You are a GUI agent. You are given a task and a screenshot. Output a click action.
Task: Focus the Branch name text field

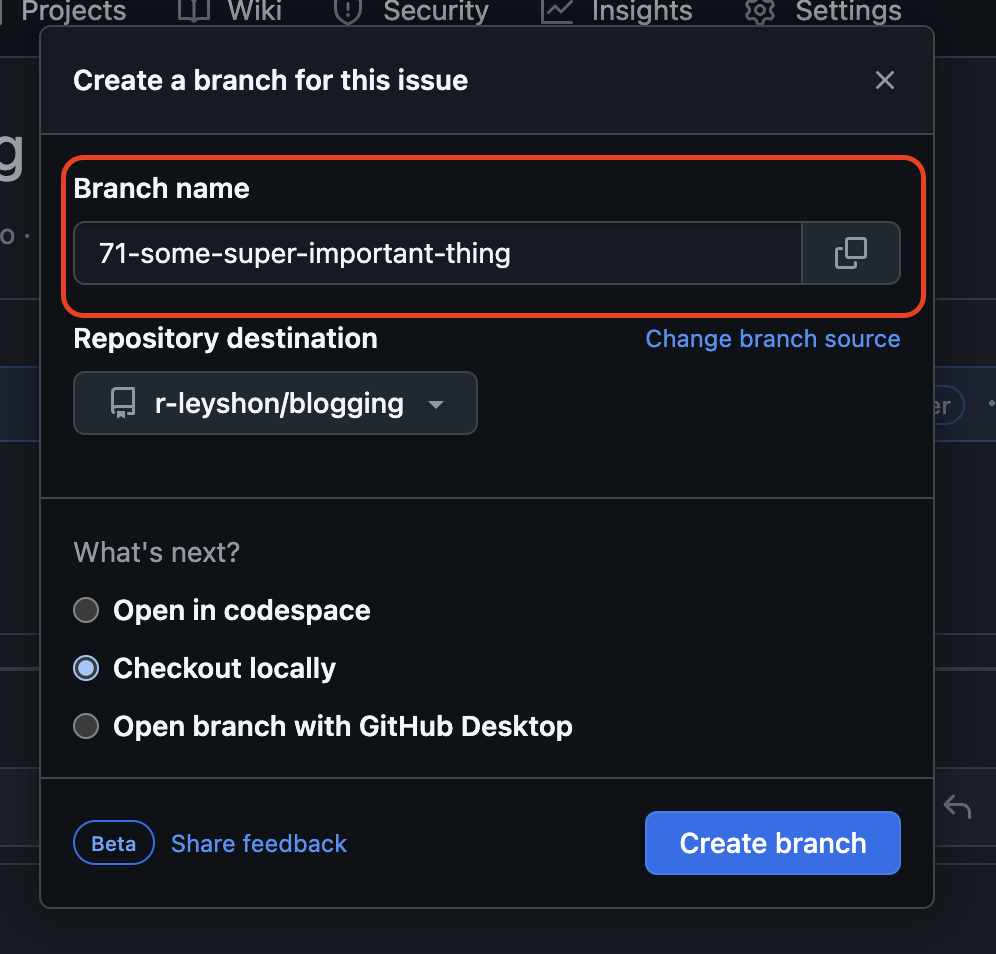(437, 253)
